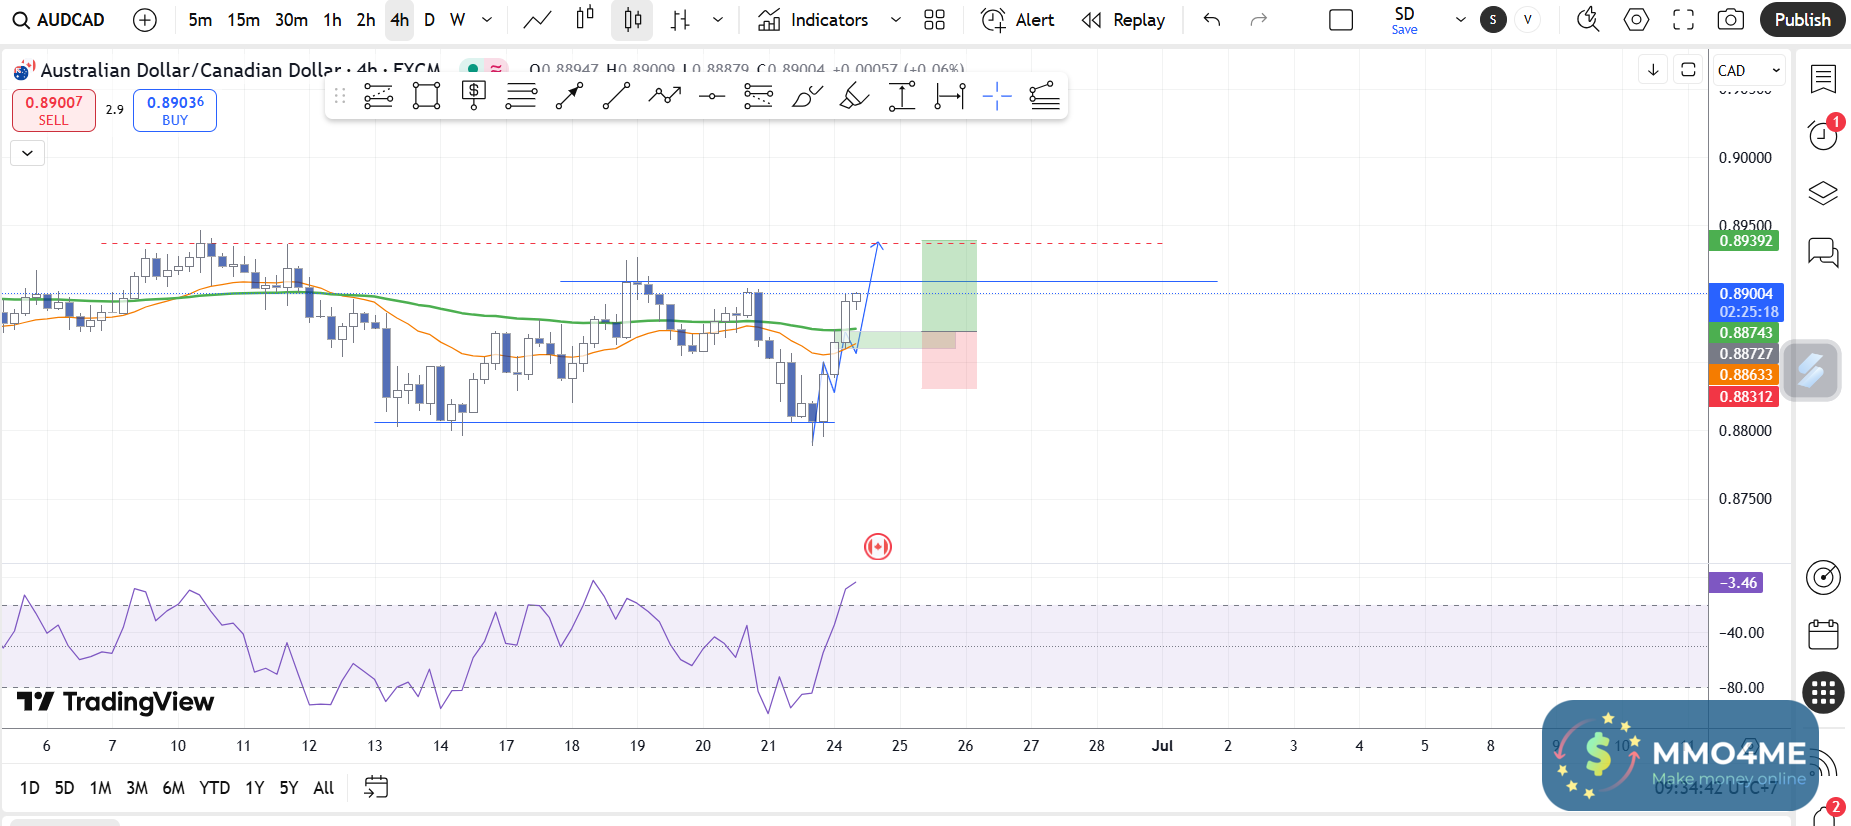The image size is (1851, 826).
Task: Select the YTD date range
Action: point(214,788)
